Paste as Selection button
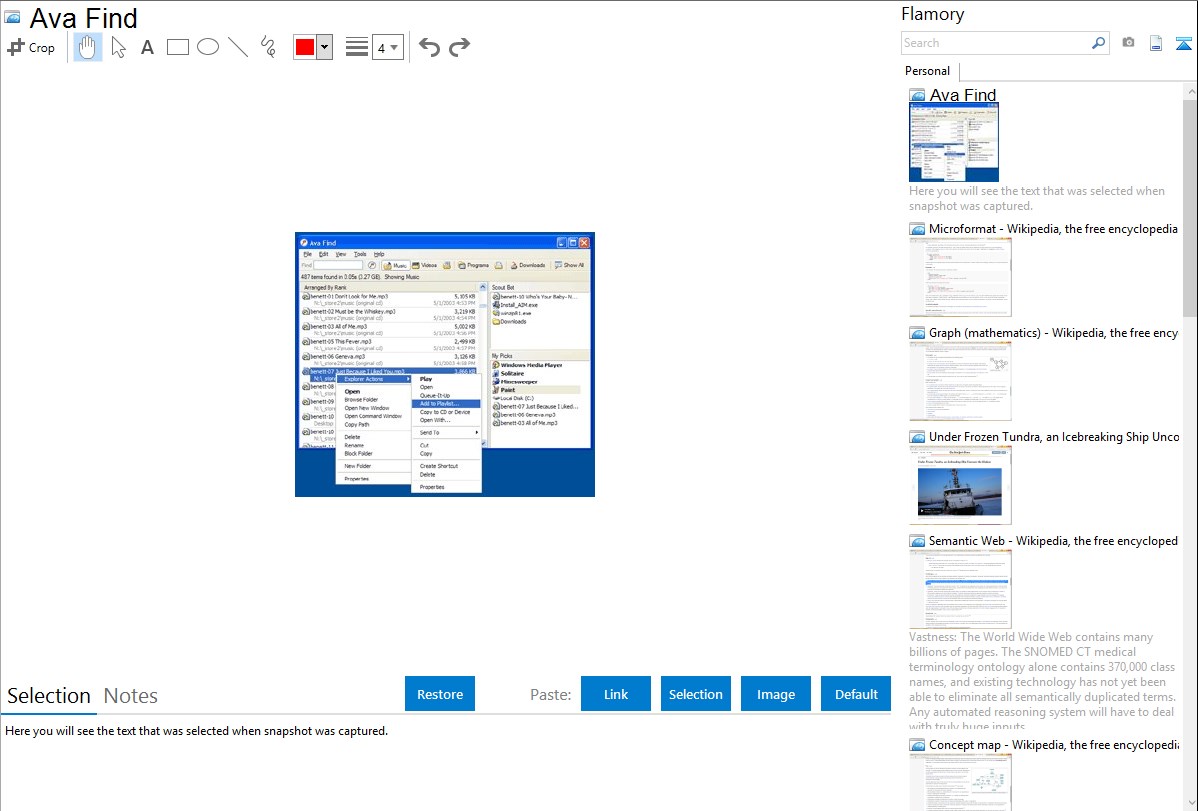Image resolution: width=1198 pixels, height=811 pixels. [x=696, y=694]
